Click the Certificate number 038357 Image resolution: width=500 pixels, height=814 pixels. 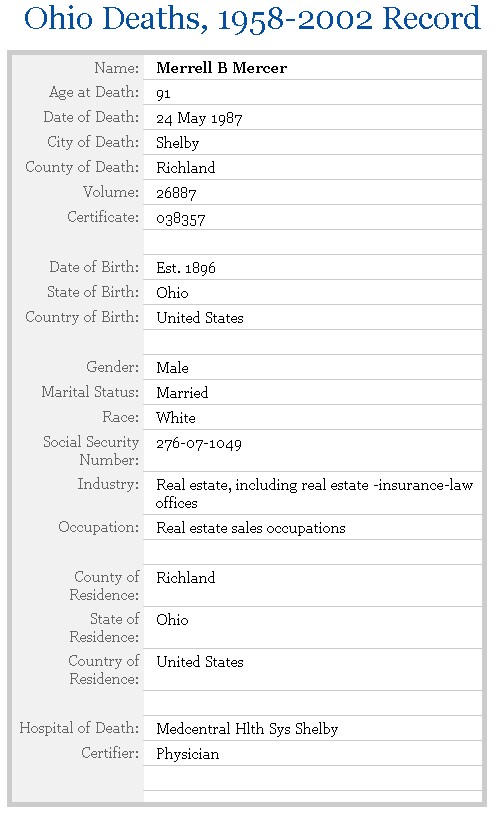click(181, 219)
